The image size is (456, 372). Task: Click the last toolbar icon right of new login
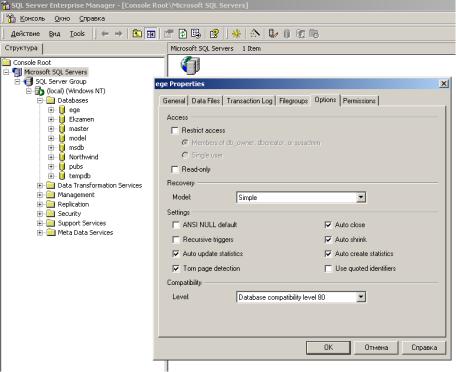tap(314, 34)
